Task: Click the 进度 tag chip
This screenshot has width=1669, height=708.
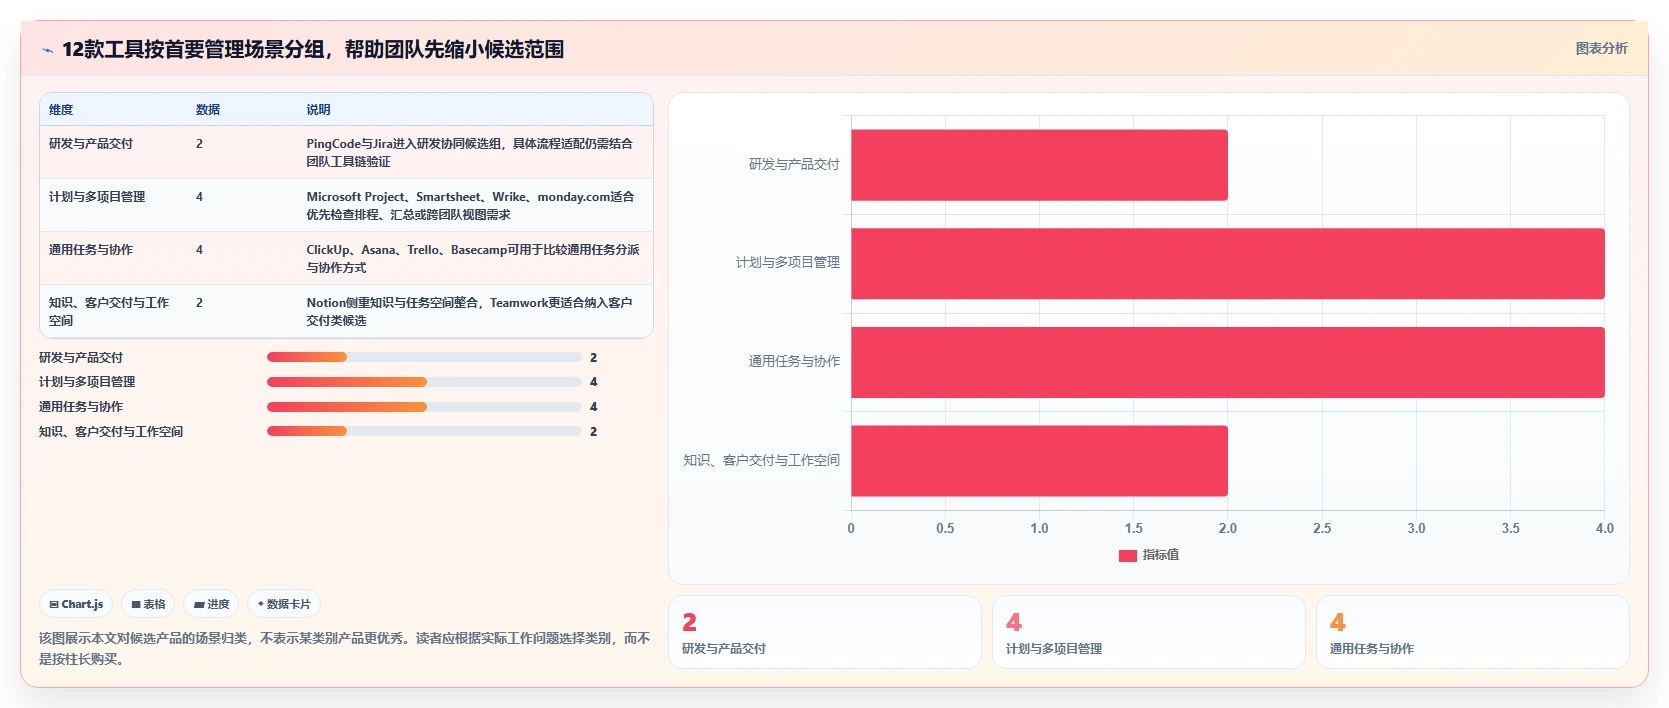Action: tap(211, 604)
